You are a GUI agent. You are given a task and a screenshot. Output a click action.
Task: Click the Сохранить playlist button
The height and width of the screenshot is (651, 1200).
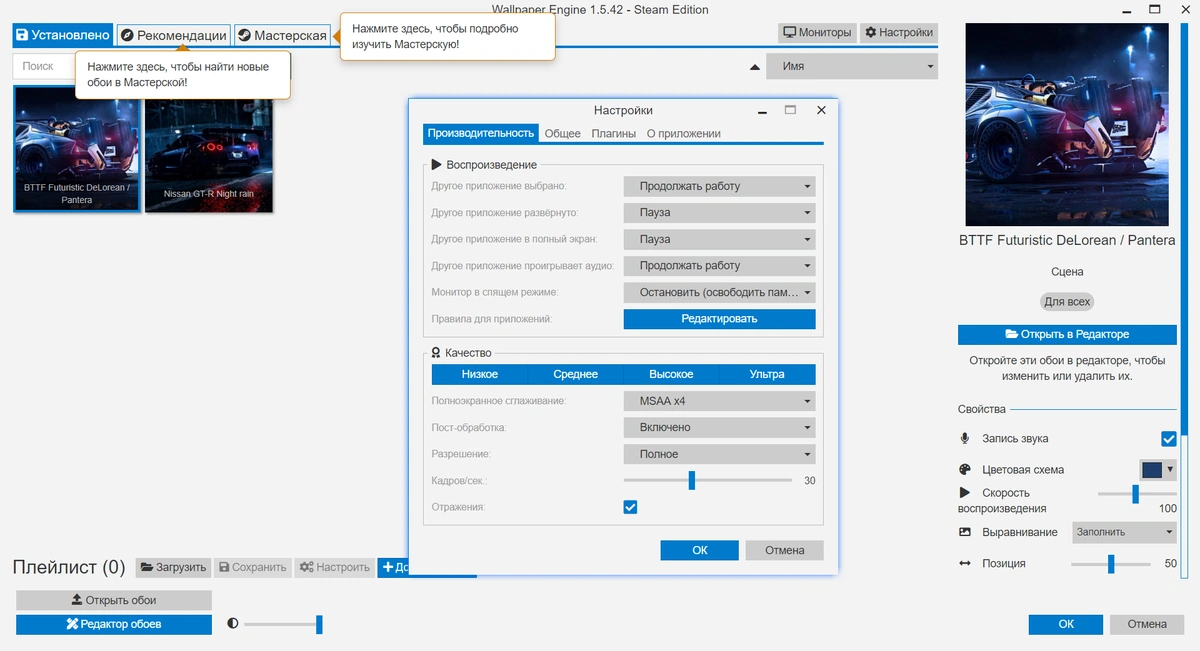(253, 567)
